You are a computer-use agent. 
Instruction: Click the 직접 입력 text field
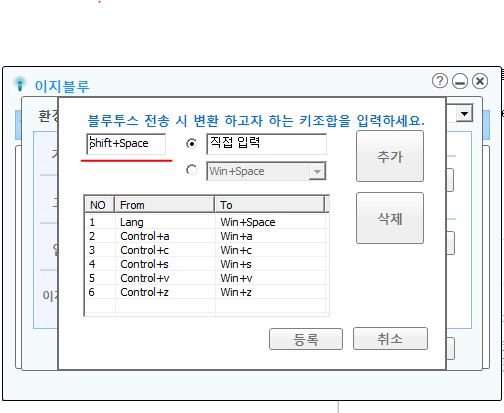266,144
